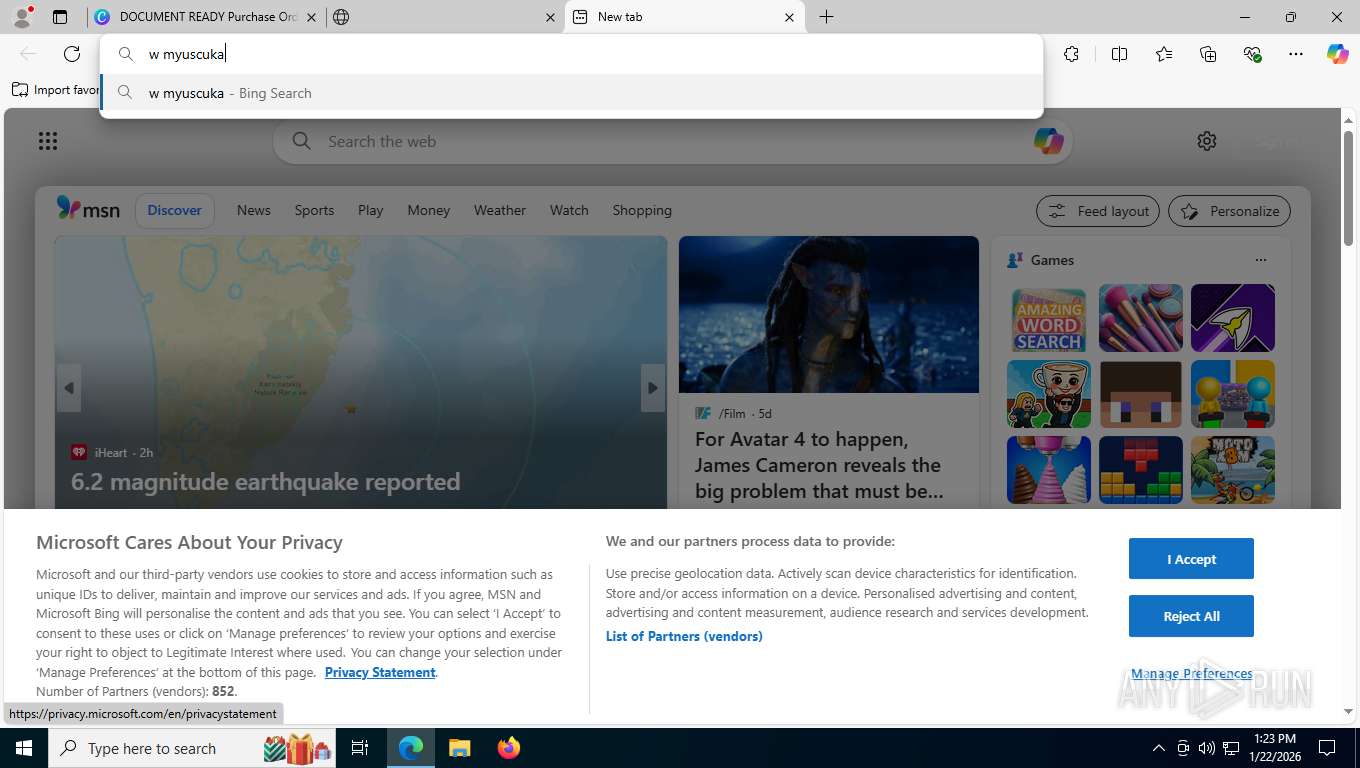Launch Amazing Word Search game thumbnail
The height and width of the screenshot is (768, 1360).
point(1048,318)
